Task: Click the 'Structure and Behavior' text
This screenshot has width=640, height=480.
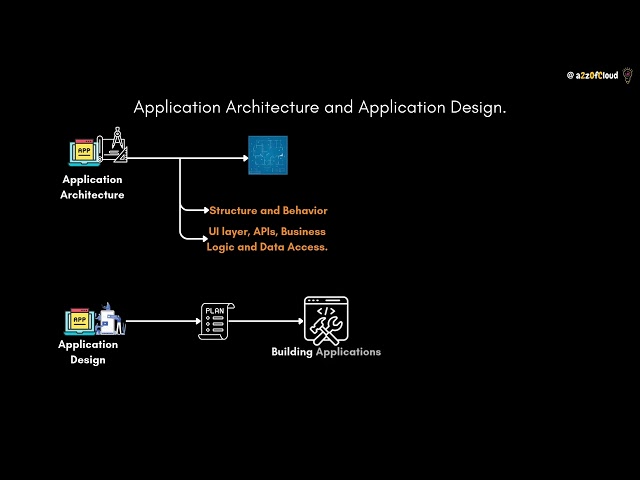Action: pos(268,211)
